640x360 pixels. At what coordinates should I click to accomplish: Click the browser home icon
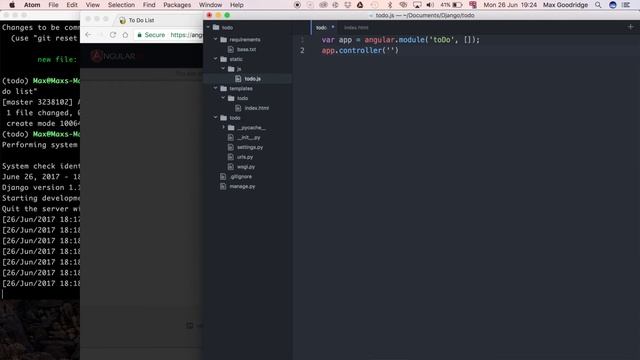coord(125,35)
